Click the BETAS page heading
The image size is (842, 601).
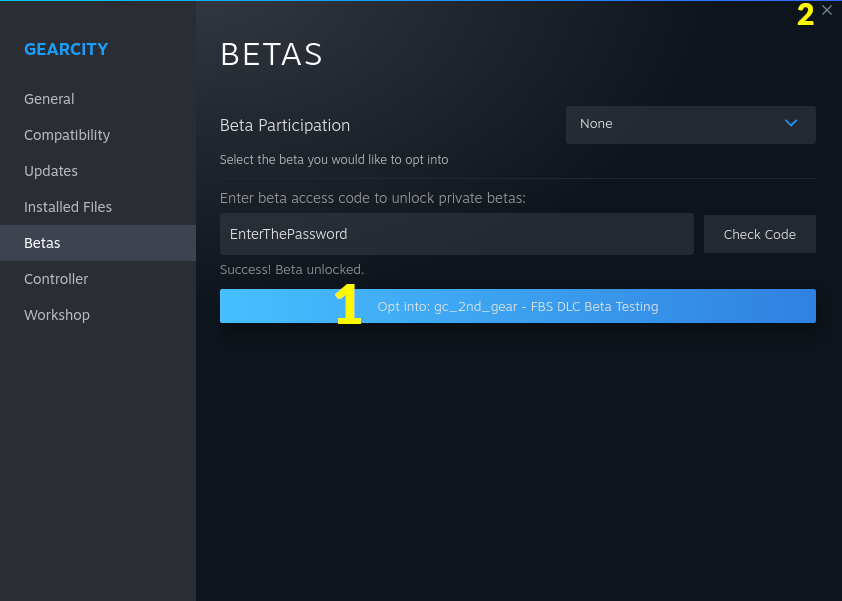click(271, 55)
